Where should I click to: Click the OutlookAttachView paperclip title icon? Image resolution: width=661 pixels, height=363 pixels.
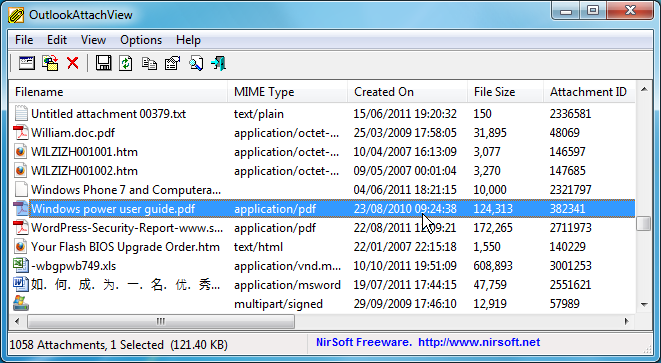(16, 15)
